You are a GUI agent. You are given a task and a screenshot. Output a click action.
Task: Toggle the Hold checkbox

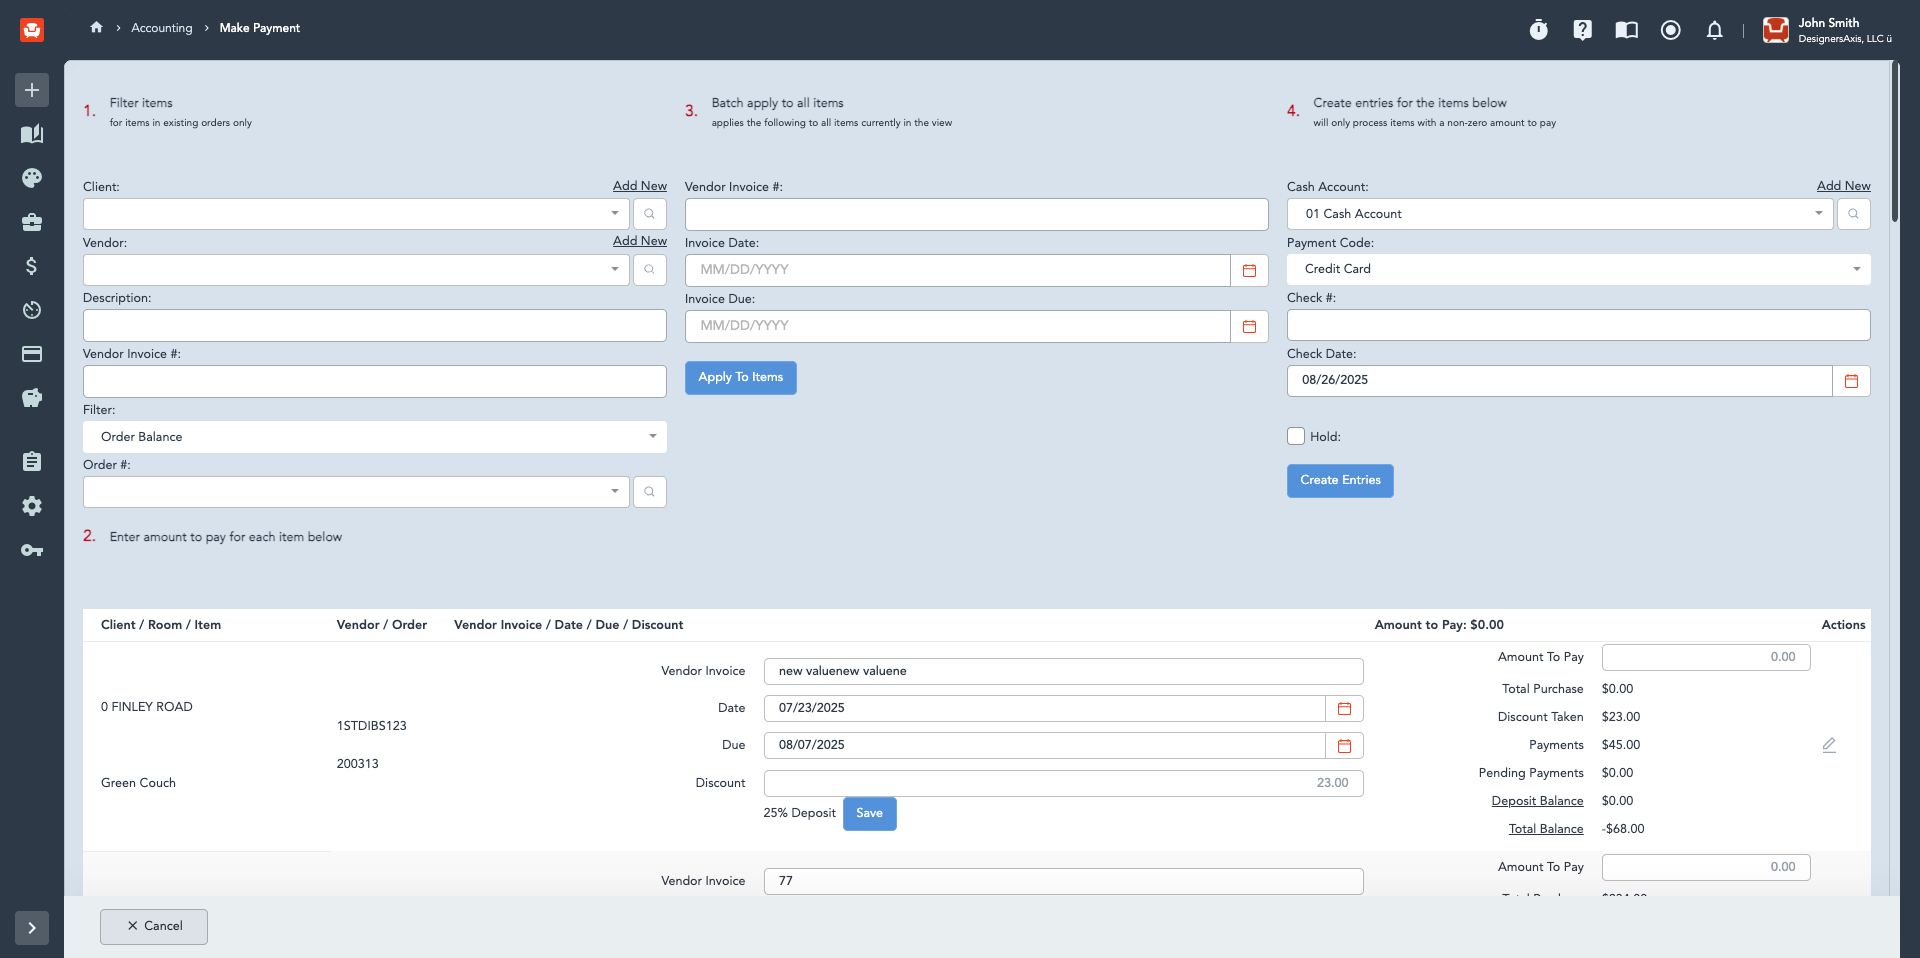tap(1296, 436)
